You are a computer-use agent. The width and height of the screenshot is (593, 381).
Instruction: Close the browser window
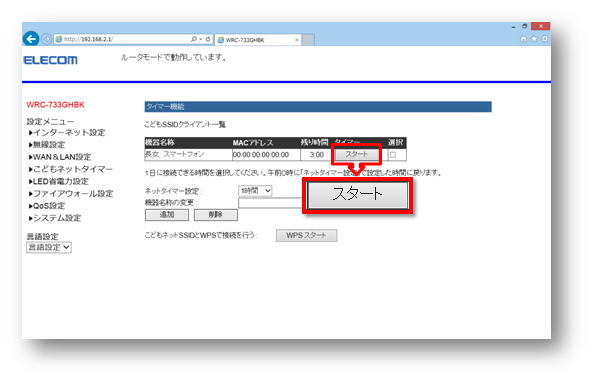(x=540, y=26)
